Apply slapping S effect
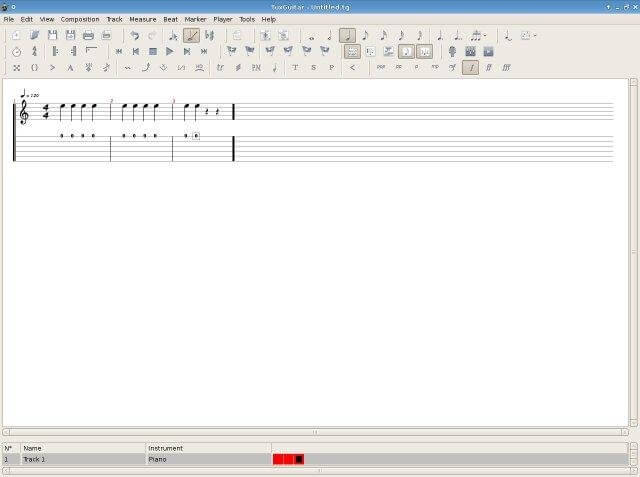640x477 pixels. click(313, 68)
